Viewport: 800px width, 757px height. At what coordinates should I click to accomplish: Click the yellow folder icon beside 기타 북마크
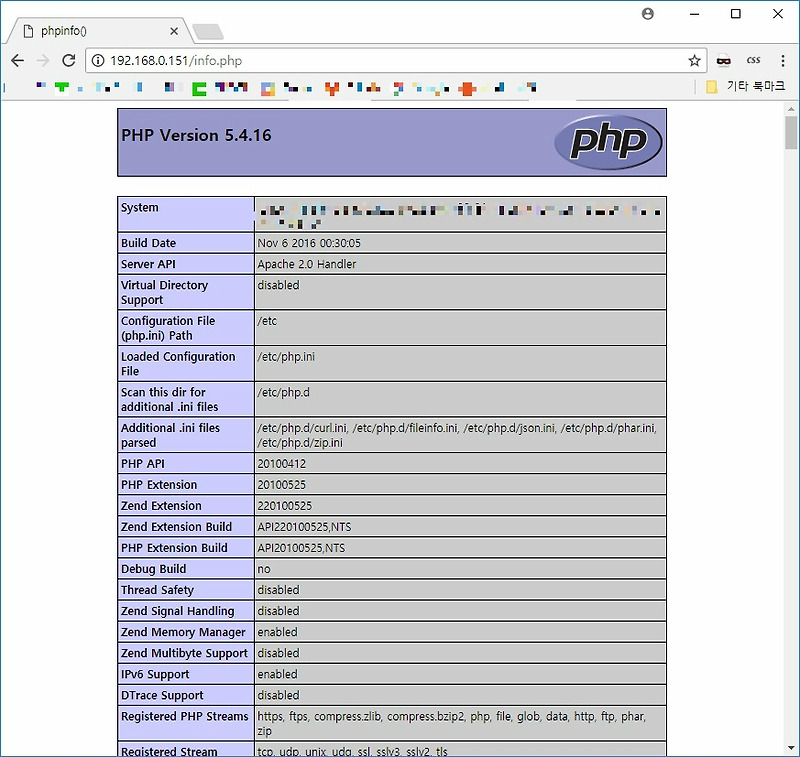[x=713, y=85]
